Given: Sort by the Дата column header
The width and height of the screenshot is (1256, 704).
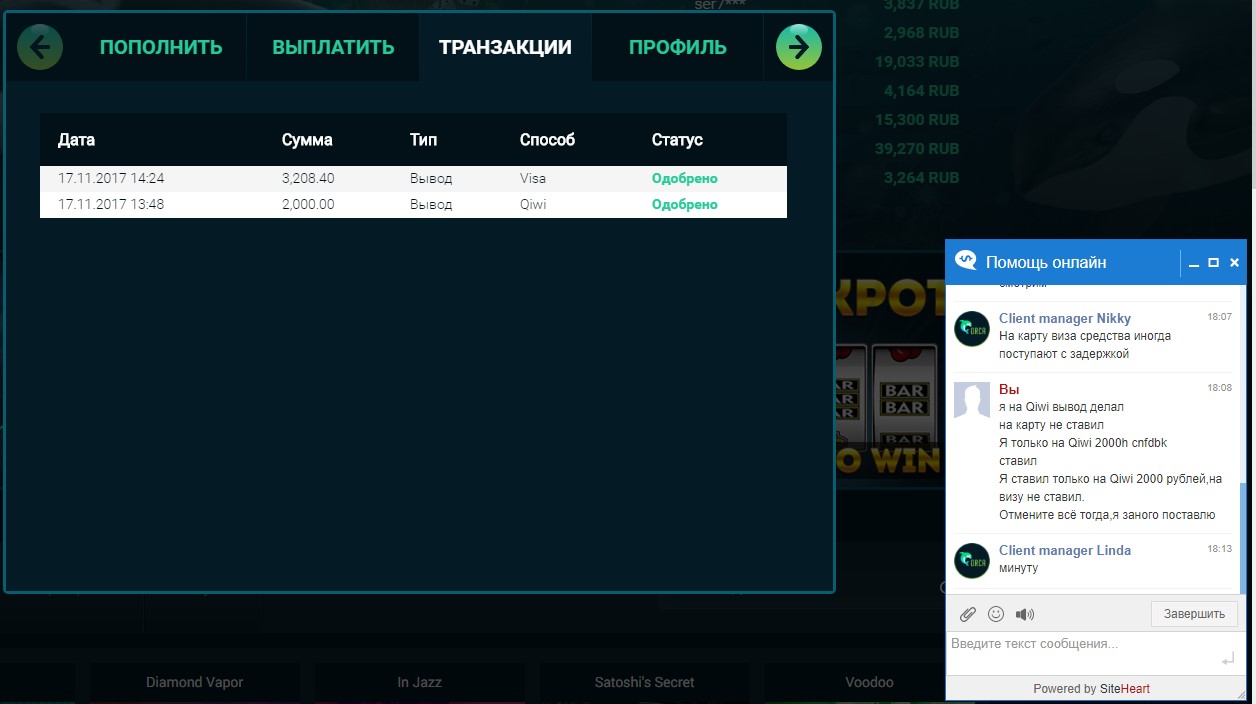Looking at the screenshot, I should click(x=76, y=140).
